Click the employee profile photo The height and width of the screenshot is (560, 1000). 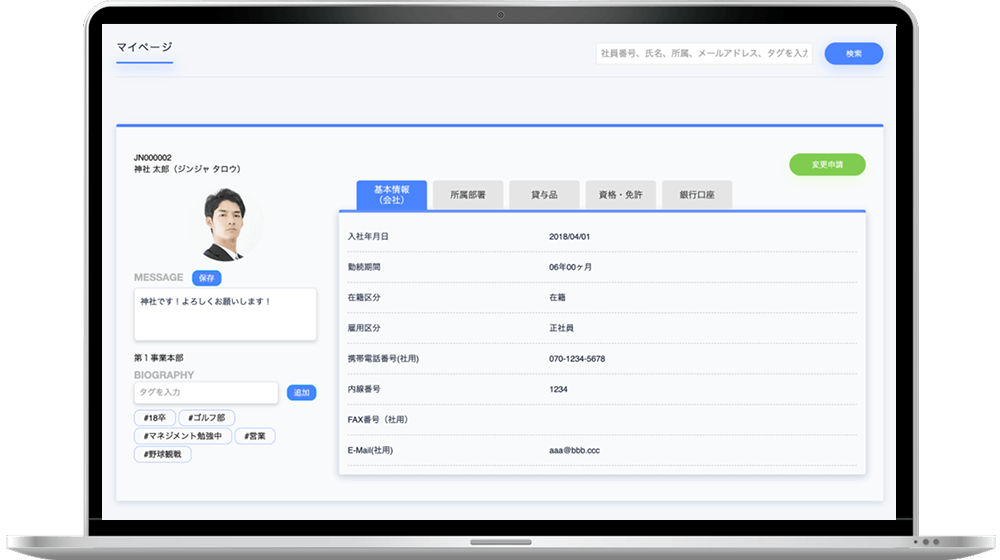click(x=224, y=225)
